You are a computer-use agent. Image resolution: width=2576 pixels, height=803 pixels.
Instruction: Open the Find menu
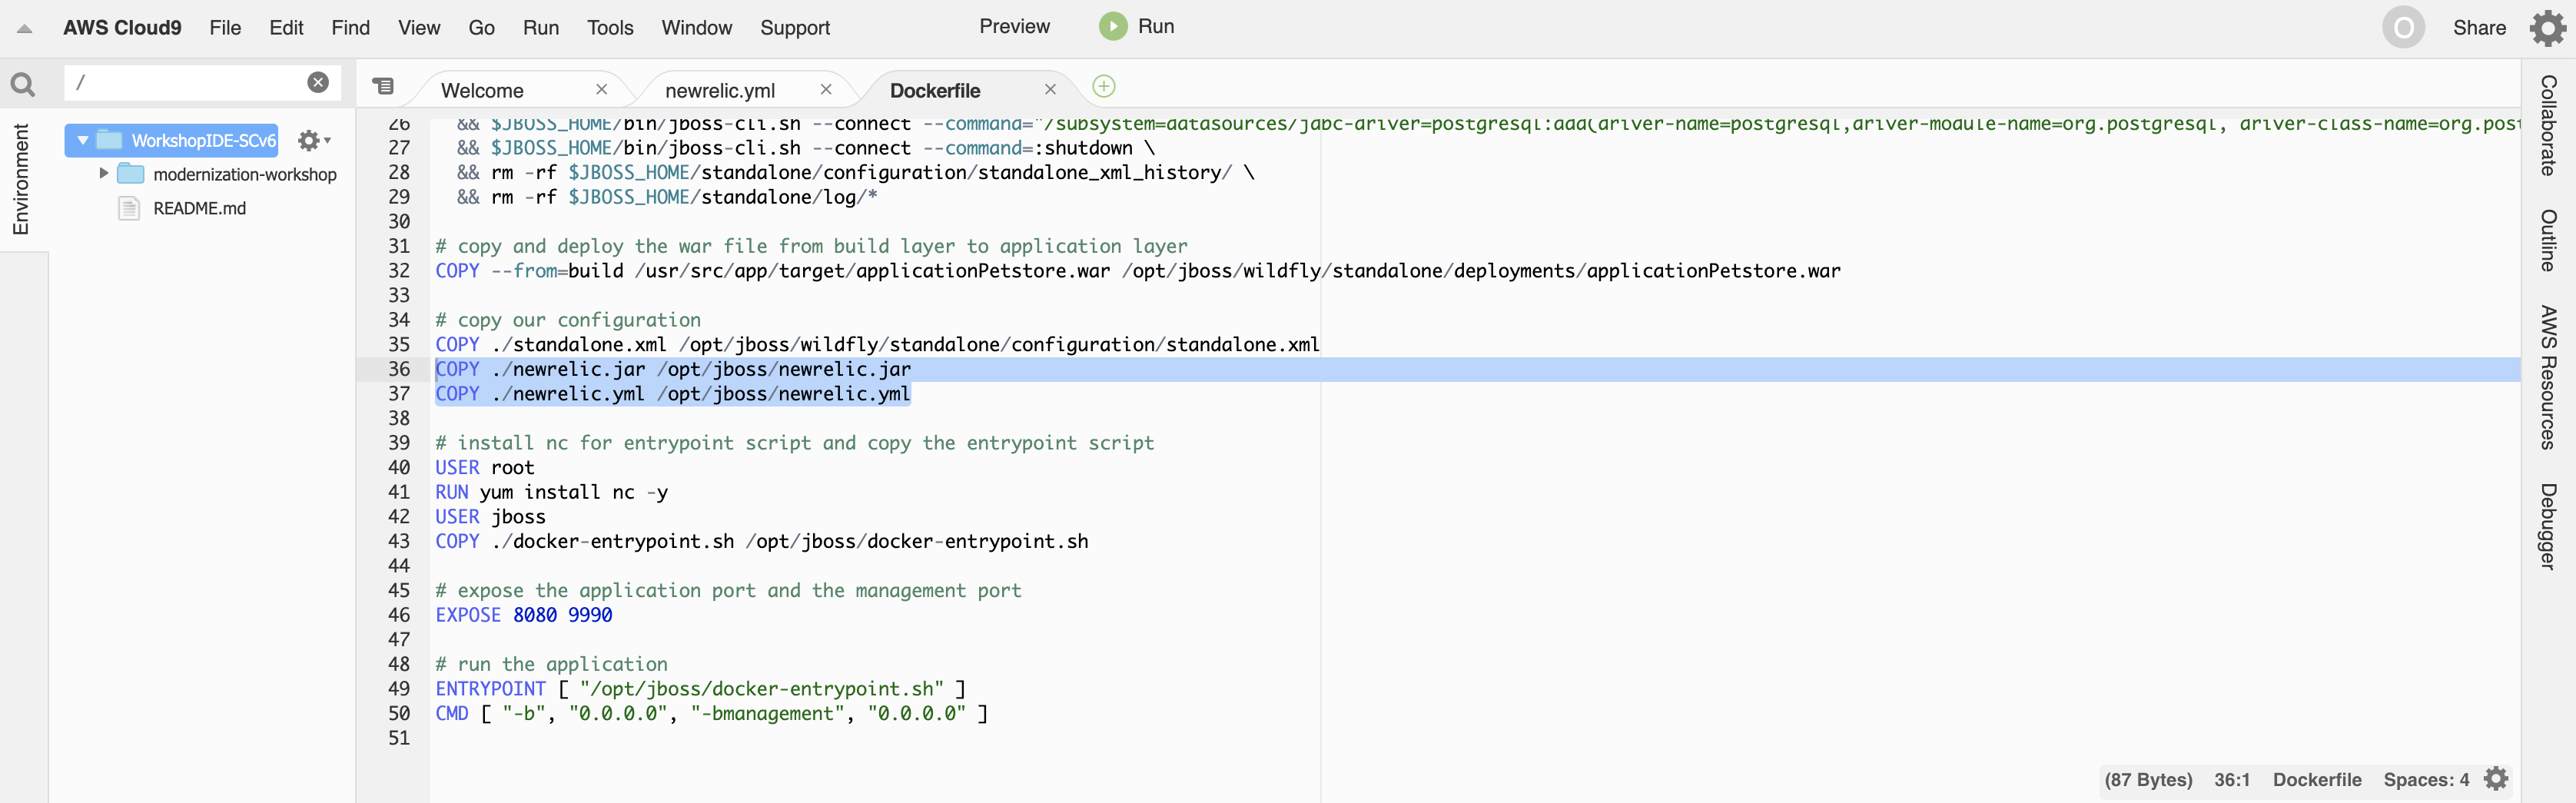[350, 28]
